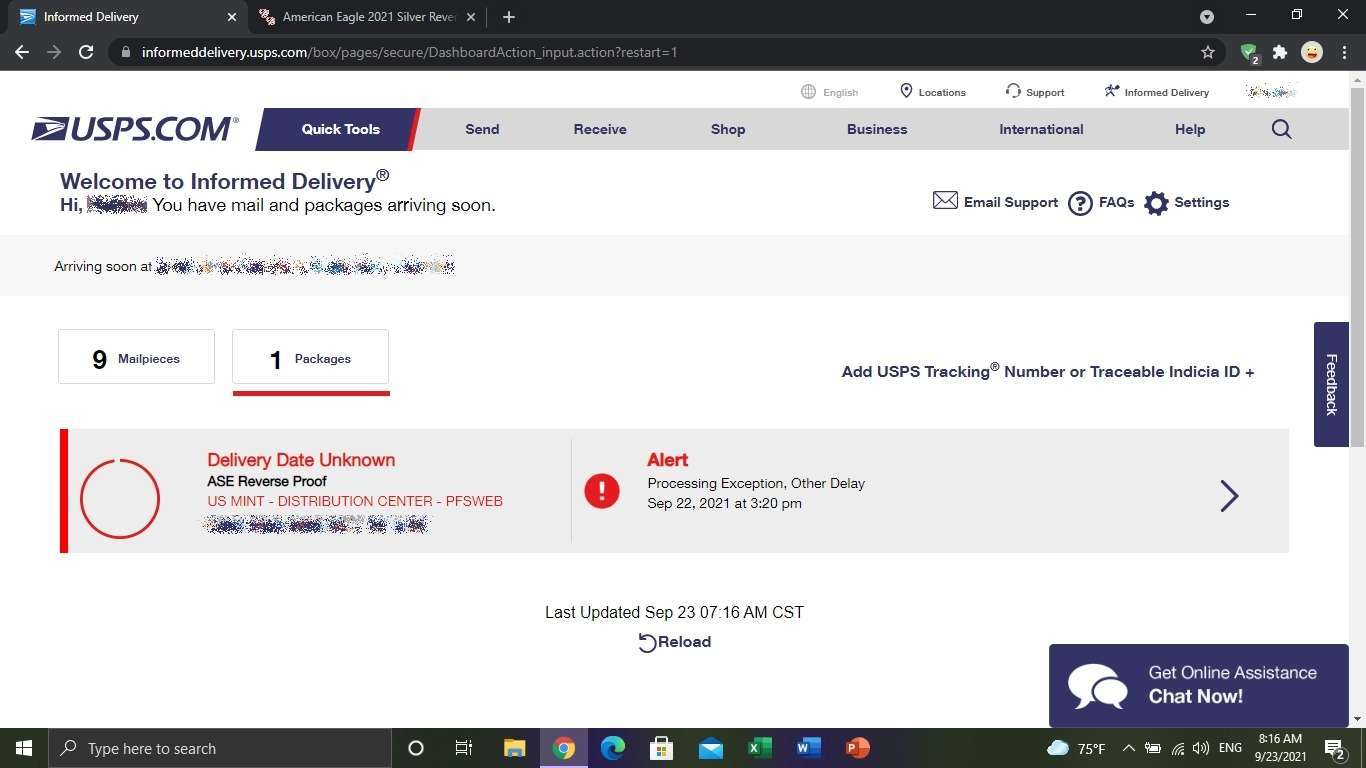Open PowerPoint from the taskbar
Screen dimensions: 1366x768
coord(858,748)
